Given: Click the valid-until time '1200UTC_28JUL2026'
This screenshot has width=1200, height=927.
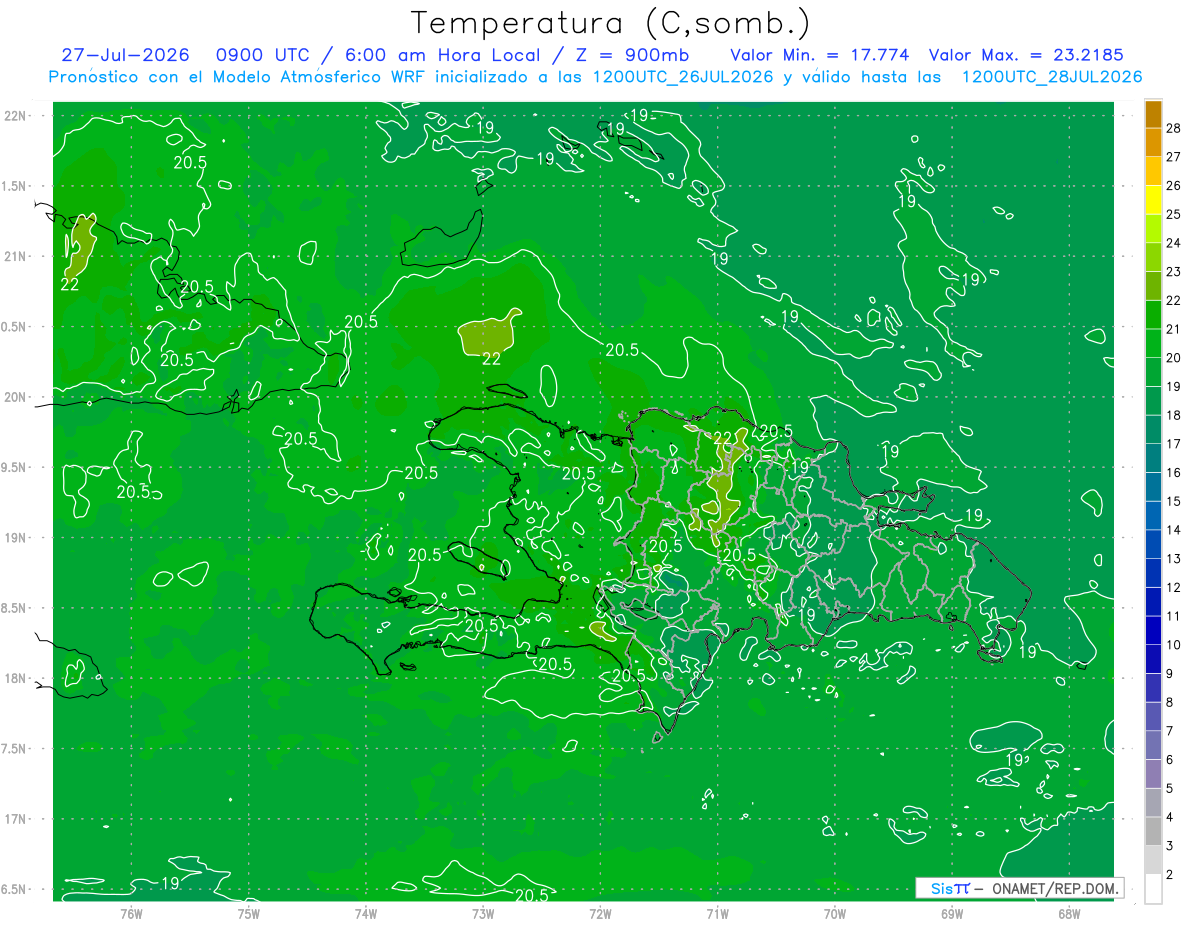Looking at the screenshot, I should click(x=1052, y=77).
